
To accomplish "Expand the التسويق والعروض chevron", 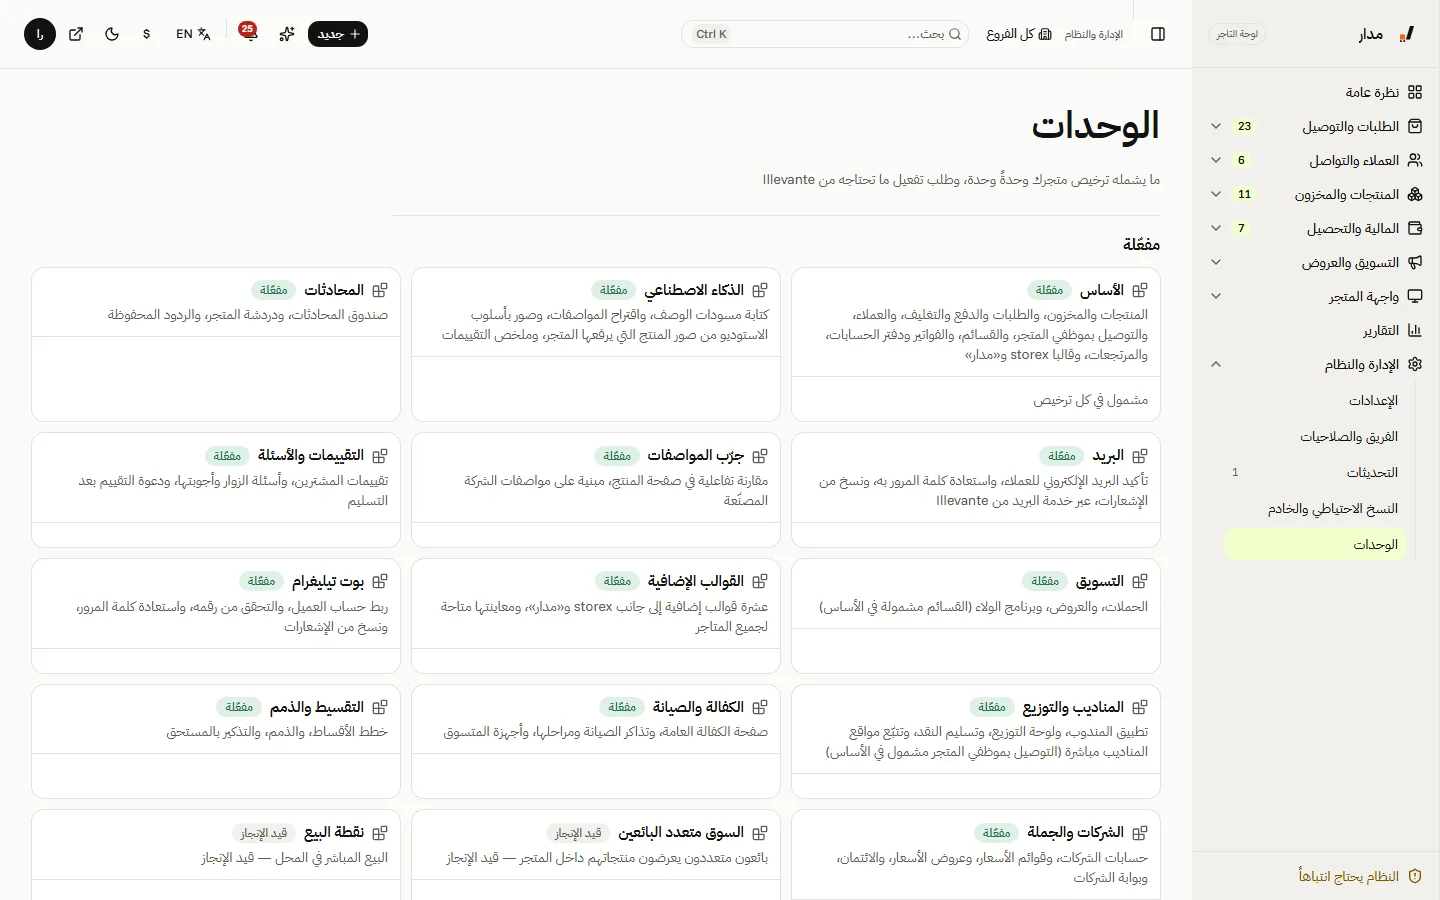I will coord(1216,262).
